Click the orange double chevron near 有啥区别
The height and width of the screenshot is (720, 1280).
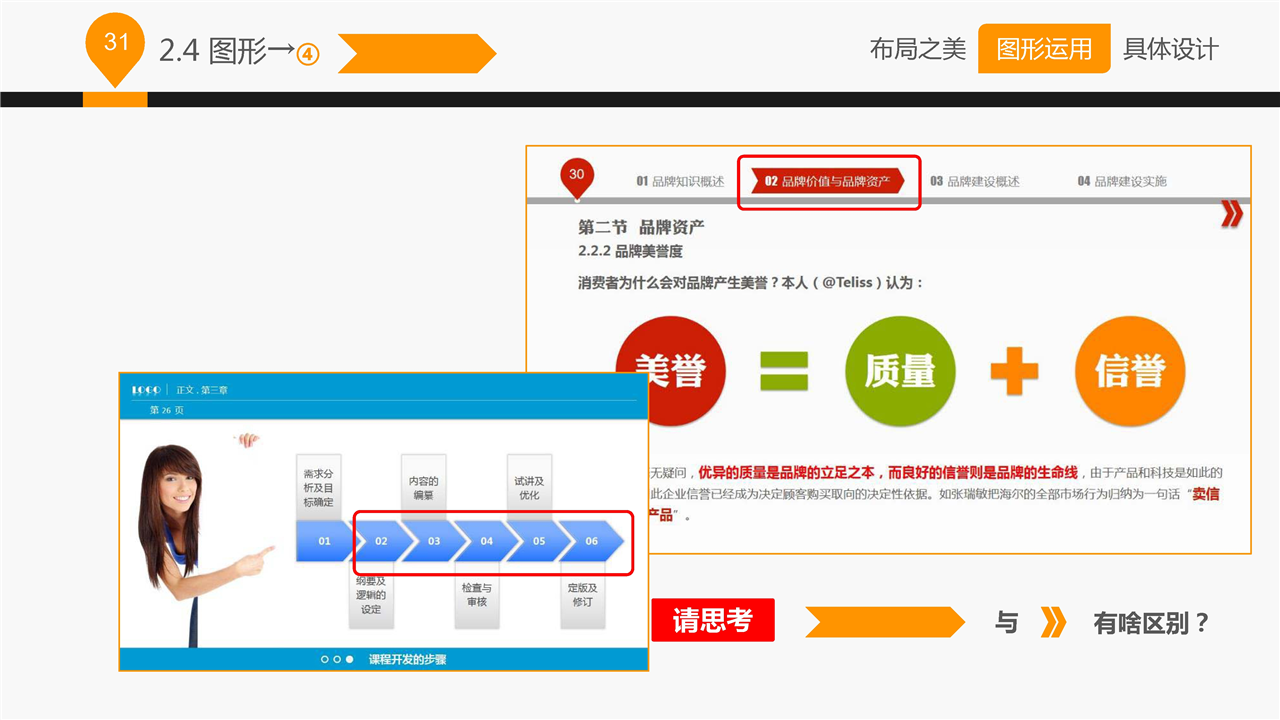pos(1053,622)
